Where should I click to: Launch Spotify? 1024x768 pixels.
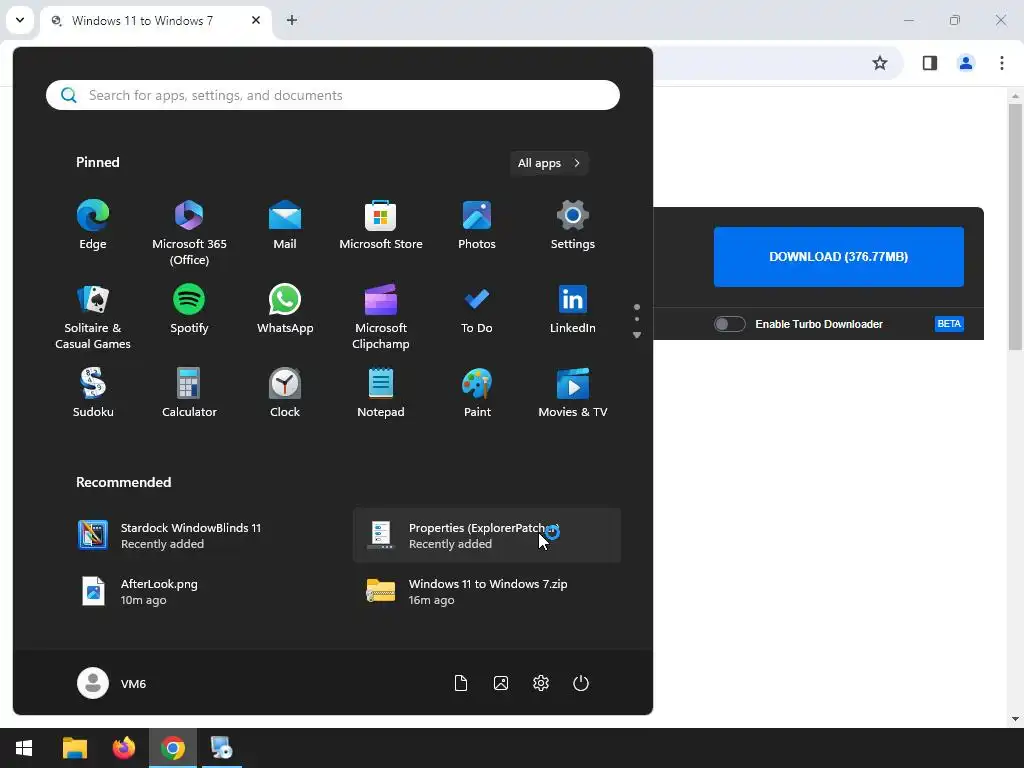(x=189, y=310)
